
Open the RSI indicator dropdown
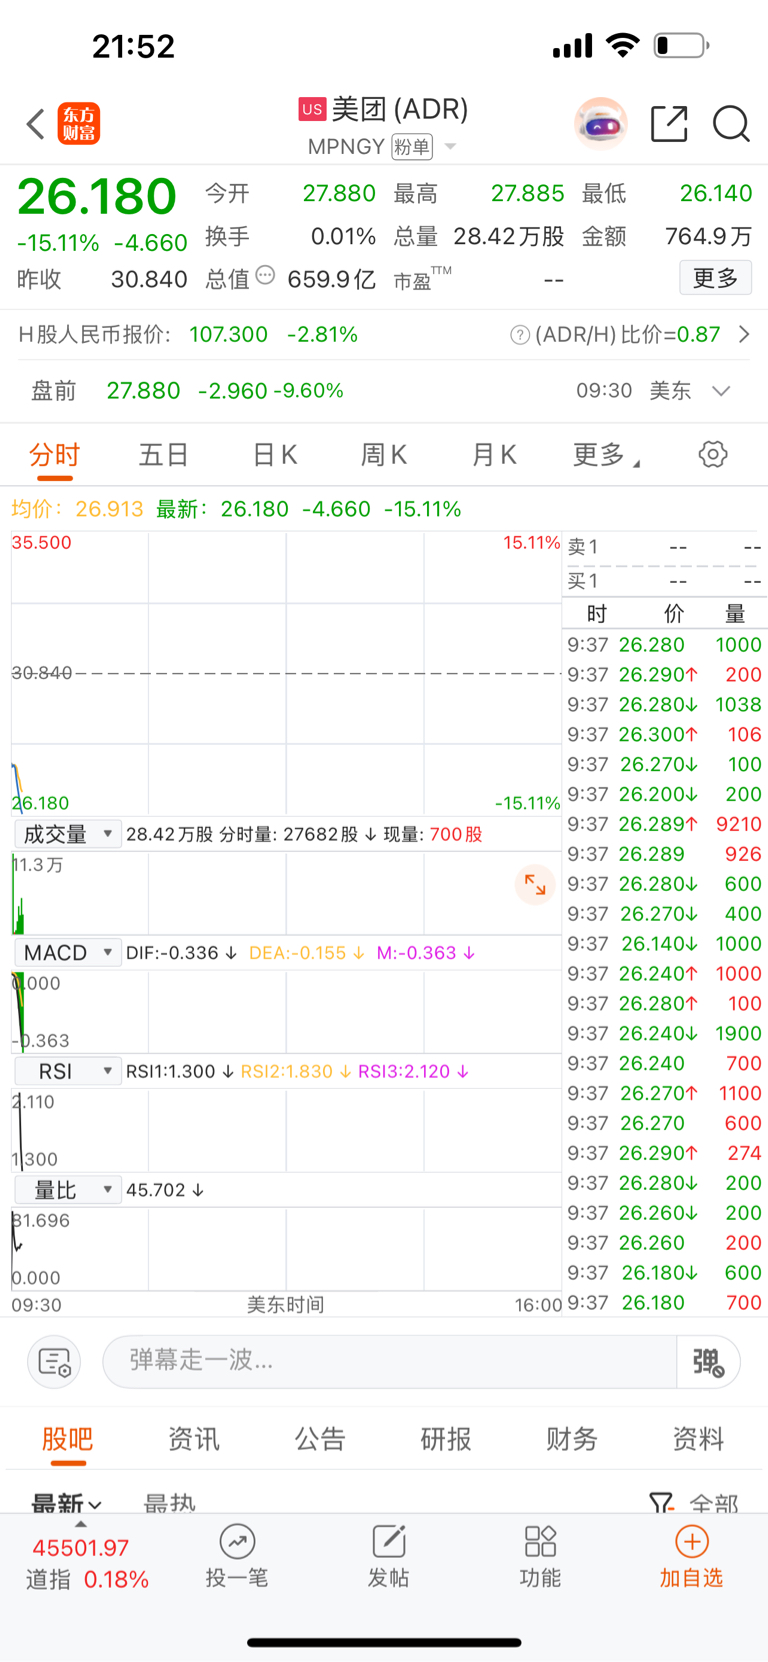(67, 1071)
